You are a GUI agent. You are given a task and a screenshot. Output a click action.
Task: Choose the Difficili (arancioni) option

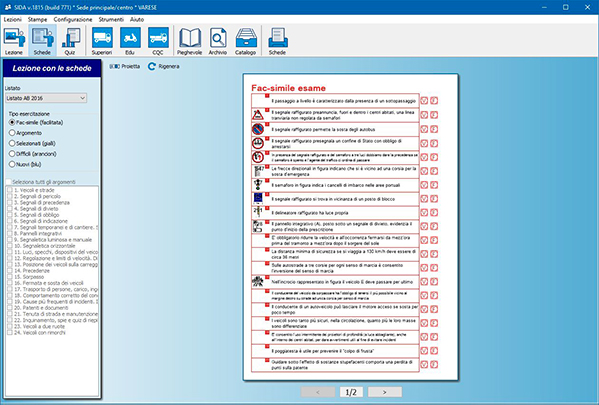(x=32, y=154)
